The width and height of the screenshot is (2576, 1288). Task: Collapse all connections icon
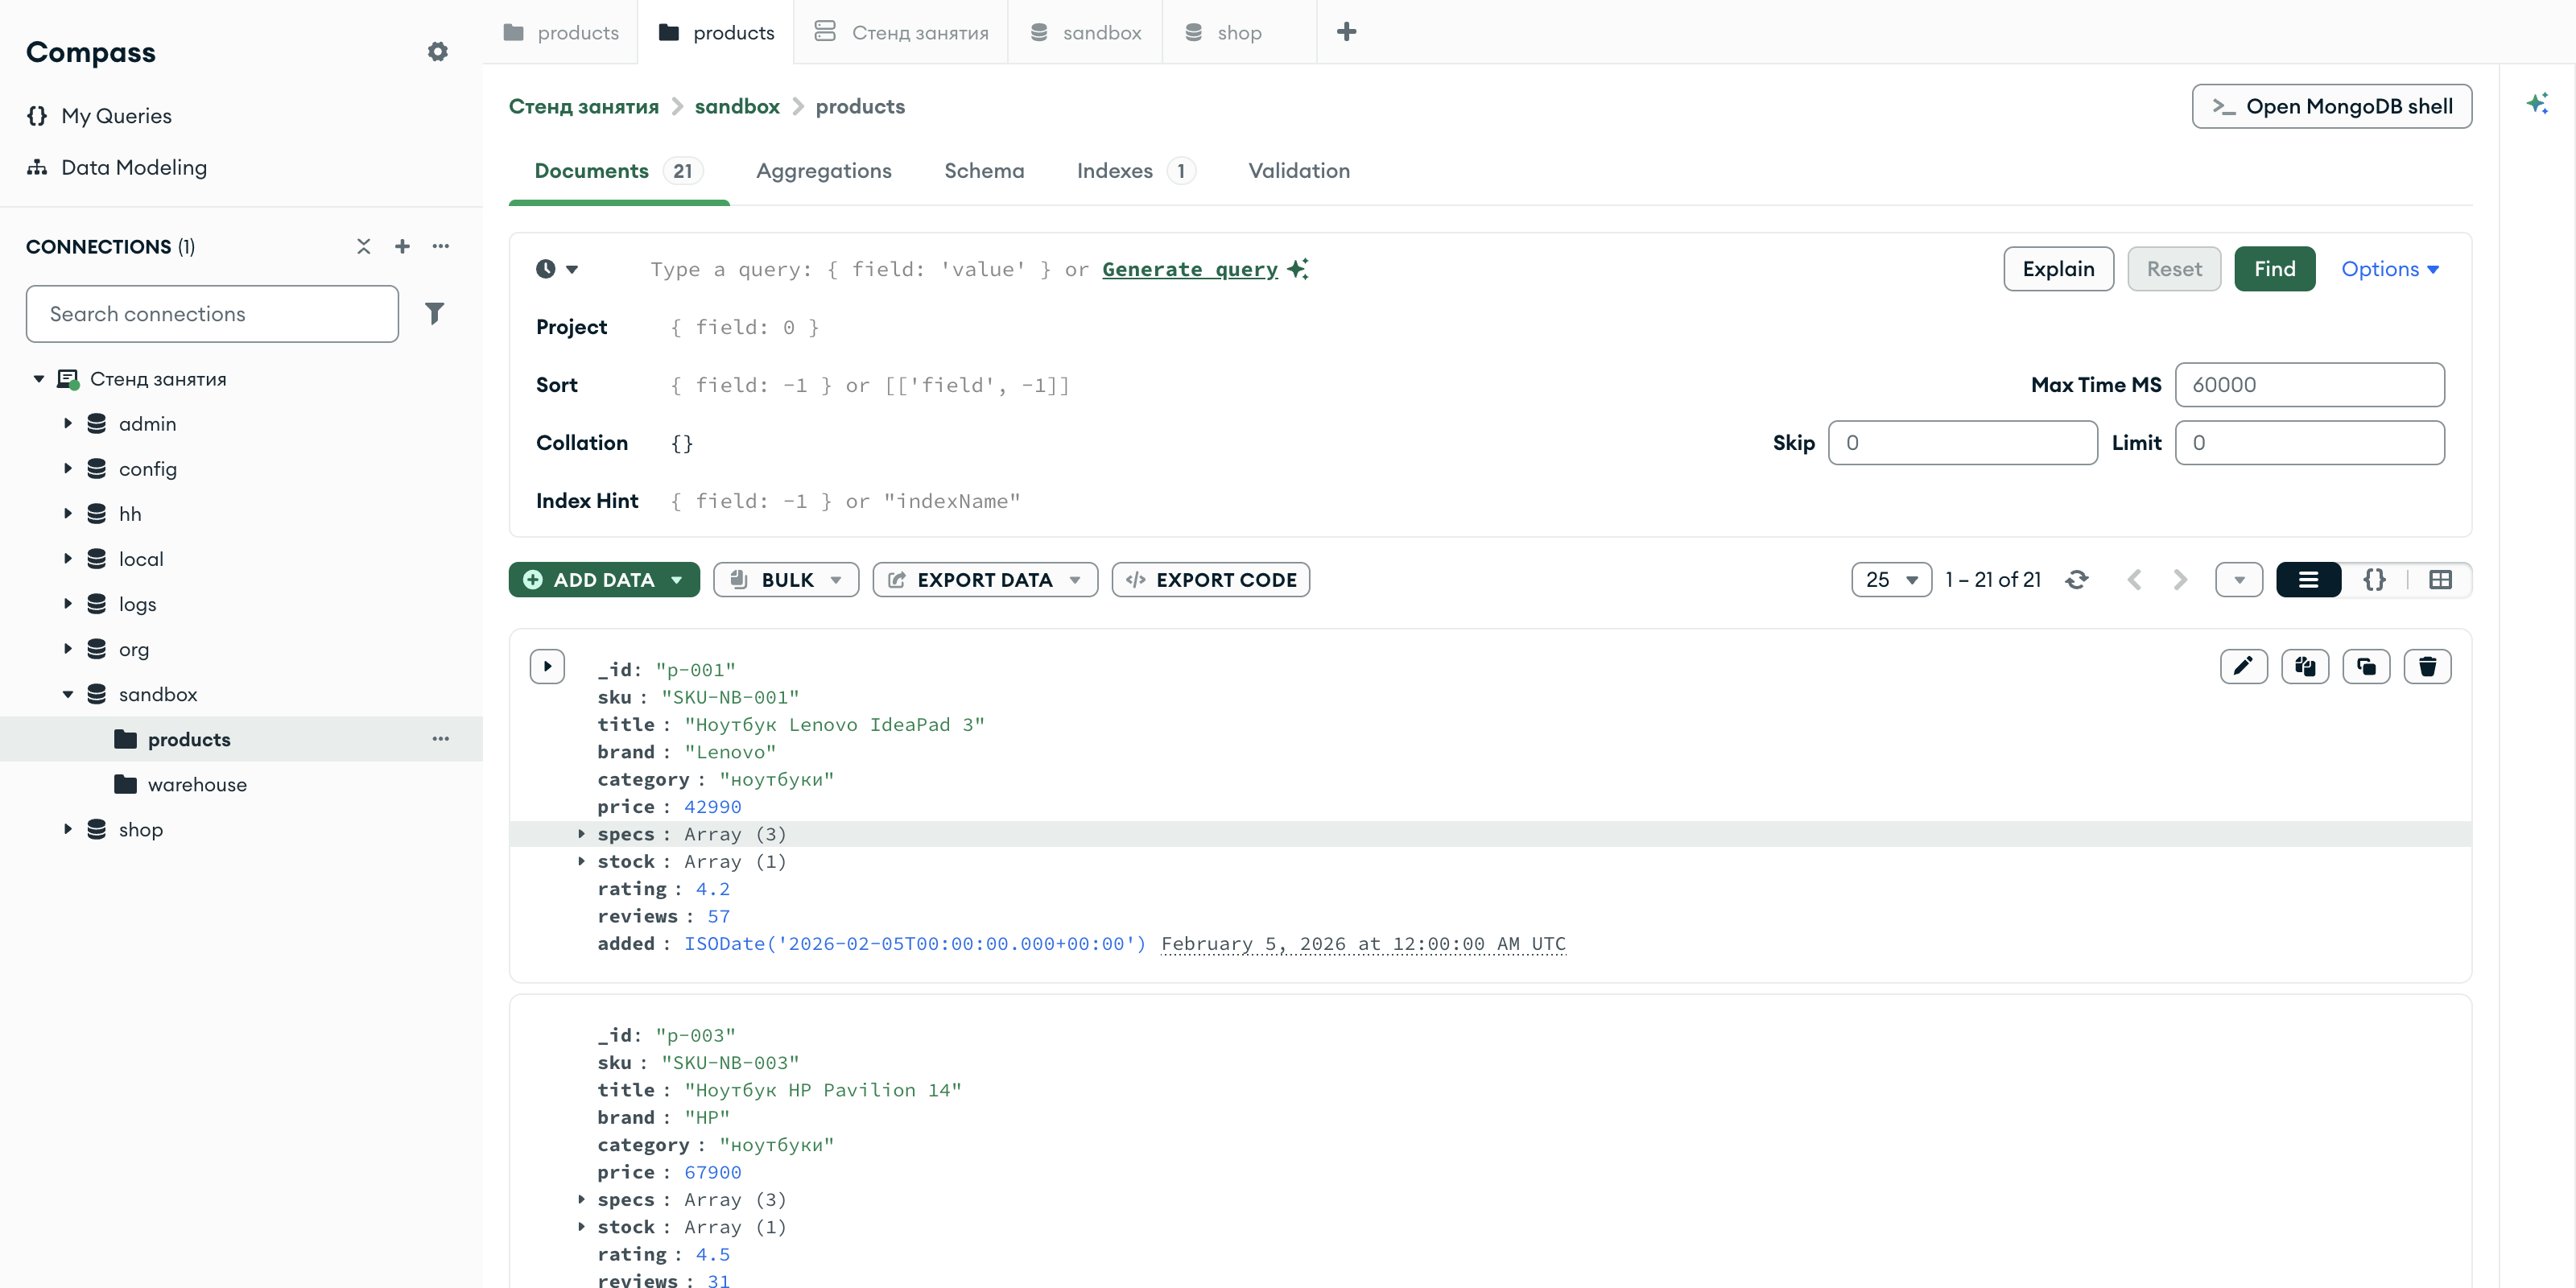pyautogui.click(x=364, y=246)
